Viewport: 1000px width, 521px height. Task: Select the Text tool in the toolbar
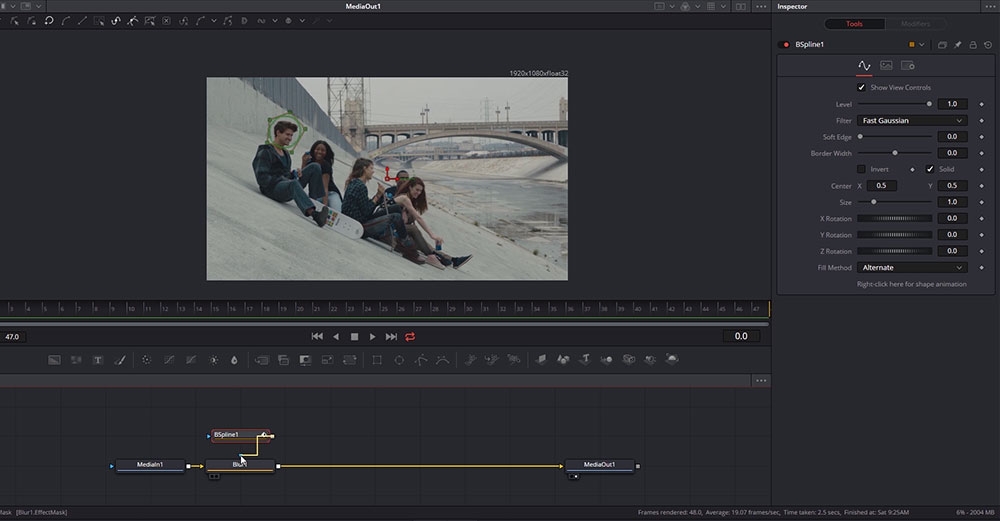click(98, 360)
